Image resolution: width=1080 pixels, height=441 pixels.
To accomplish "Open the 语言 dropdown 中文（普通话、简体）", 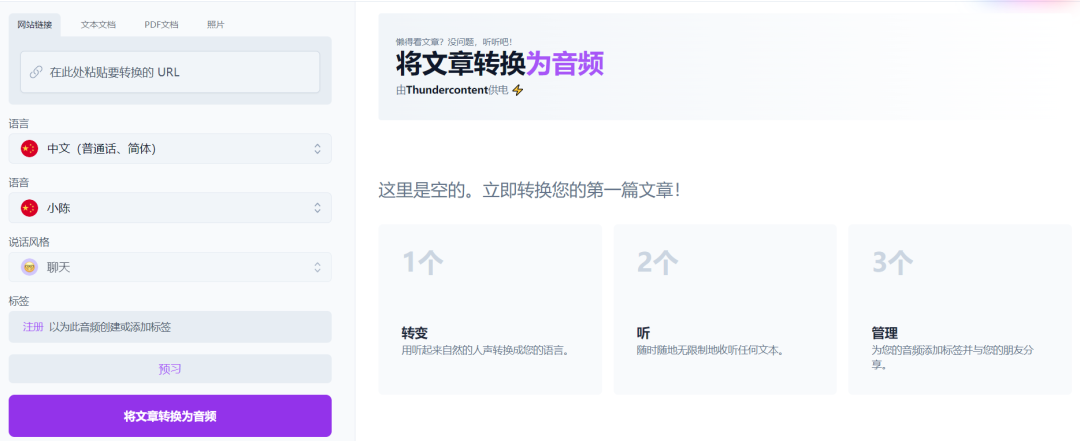I will [170, 149].
